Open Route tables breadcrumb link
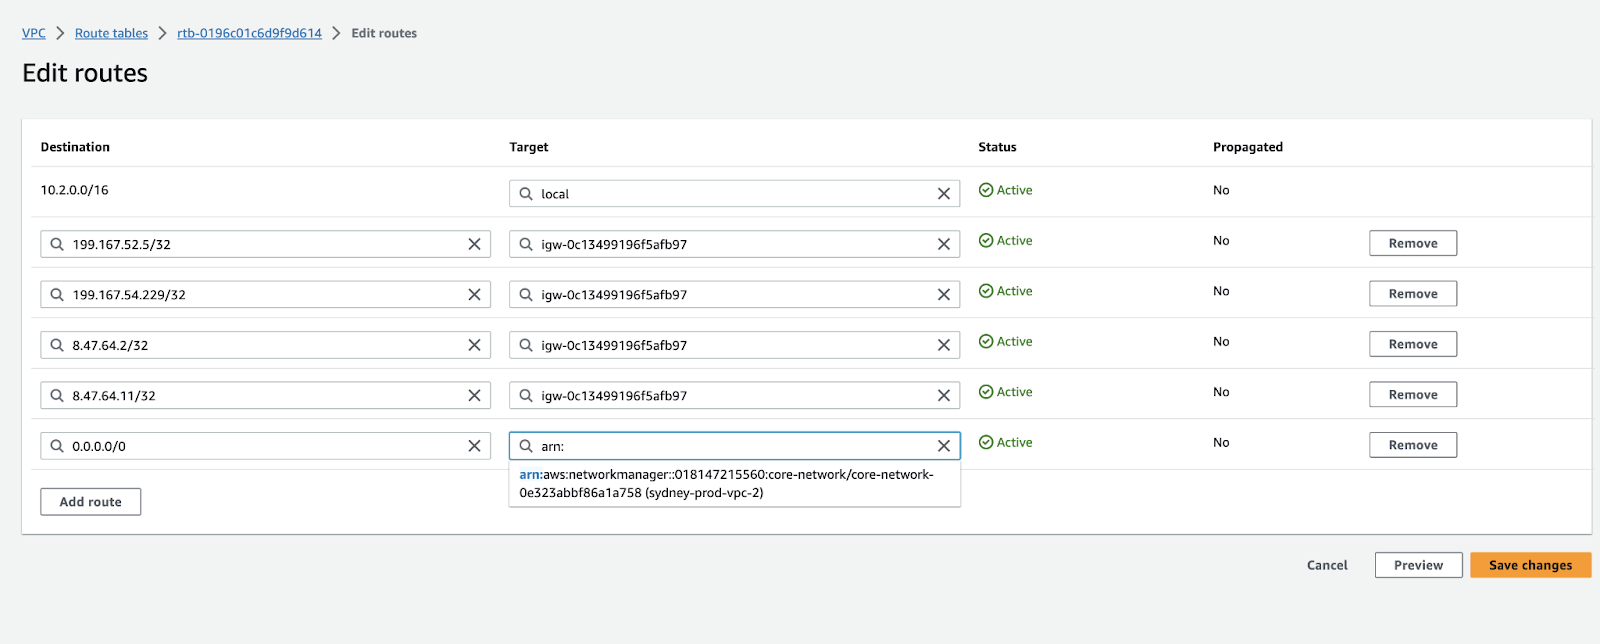The image size is (1600, 644). (111, 33)
